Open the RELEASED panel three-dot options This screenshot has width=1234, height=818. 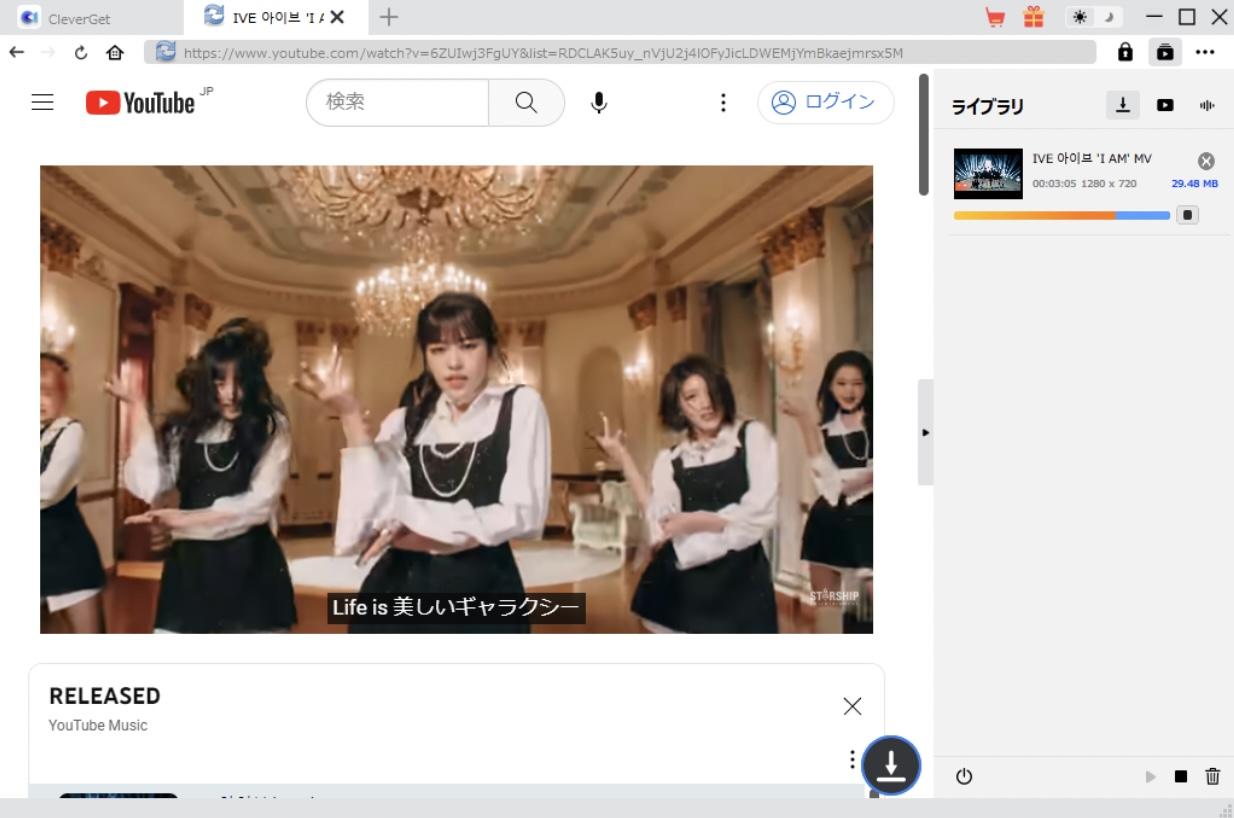tap(852, 760)
